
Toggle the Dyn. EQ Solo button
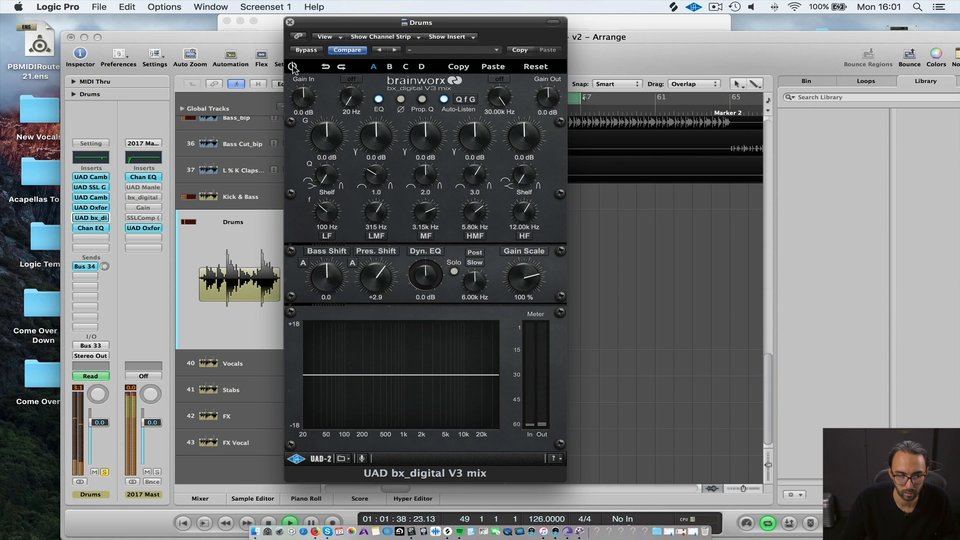[454, 271]
